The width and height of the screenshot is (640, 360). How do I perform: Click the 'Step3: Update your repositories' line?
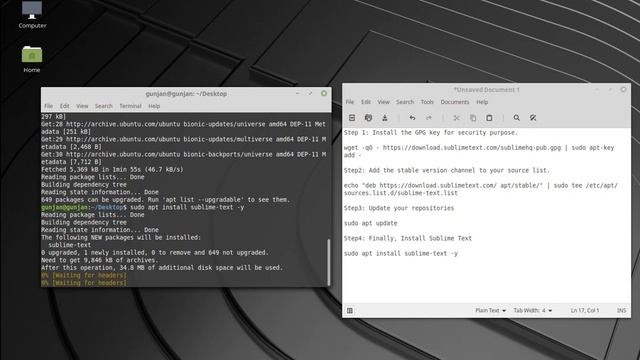click(399, 208)
